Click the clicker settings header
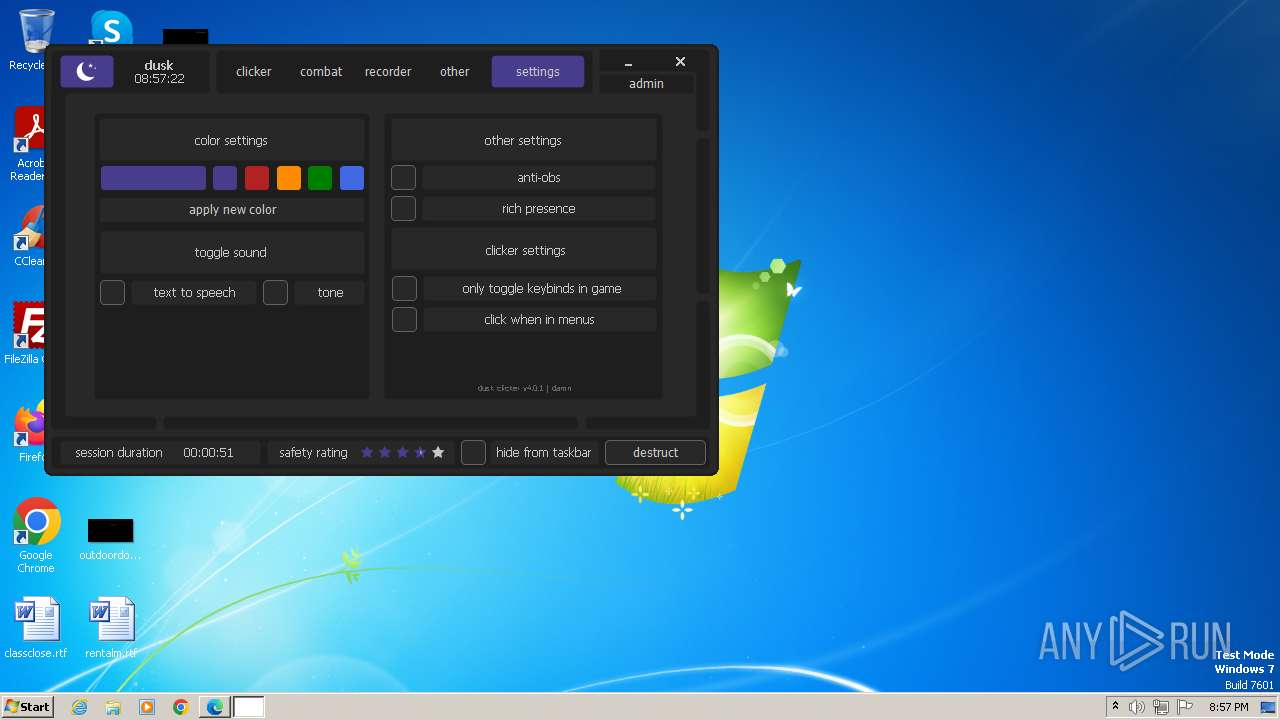Image resolution: width=1280 pixels, height=720 pixels. [x=525, y=251]
